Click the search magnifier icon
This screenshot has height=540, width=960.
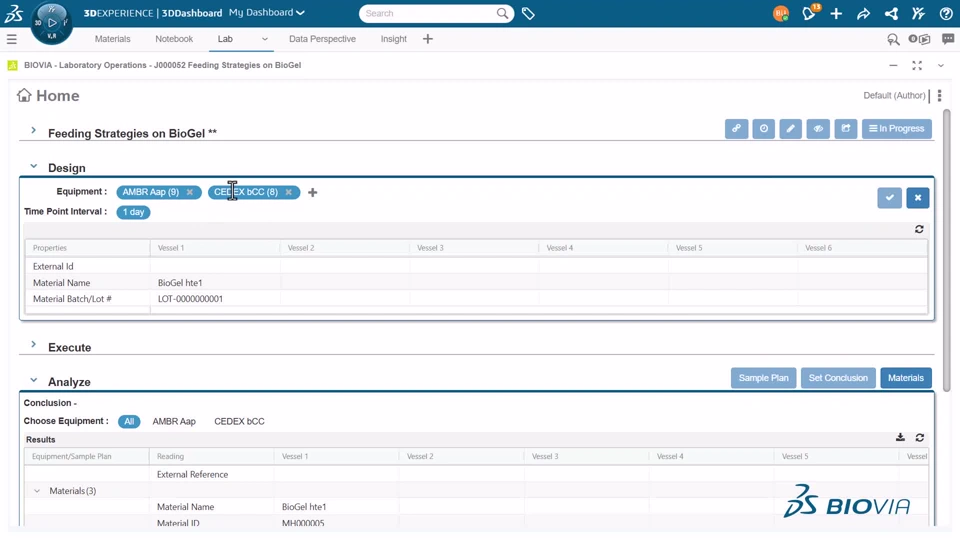[x=502, y=13]
